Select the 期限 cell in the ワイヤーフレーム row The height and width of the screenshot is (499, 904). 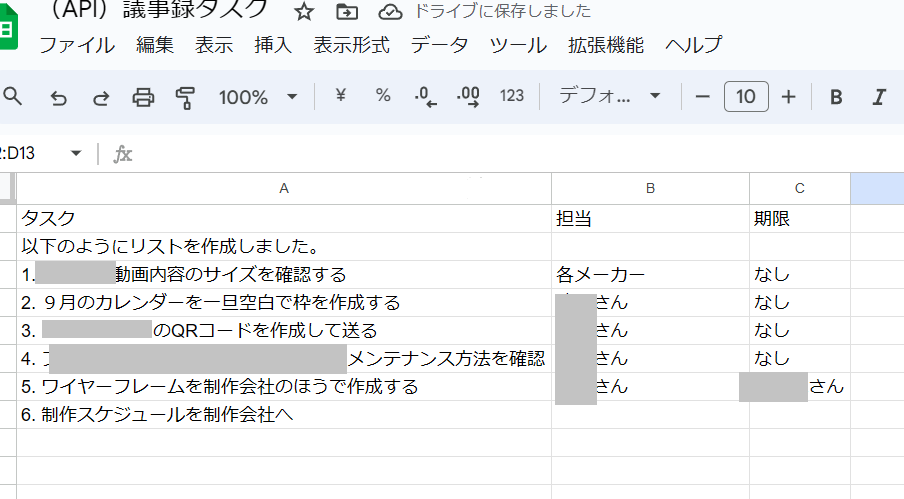tap(800, 387)
